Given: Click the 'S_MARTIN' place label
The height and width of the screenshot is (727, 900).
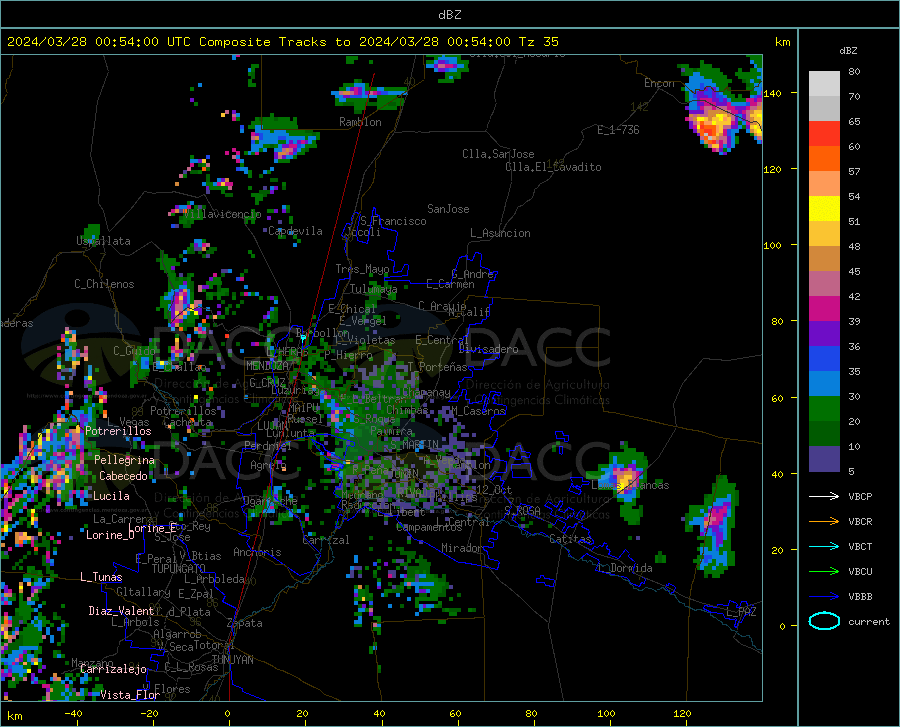Looking at the screenshot, I should pyautogui.click(x=414, y=445).
